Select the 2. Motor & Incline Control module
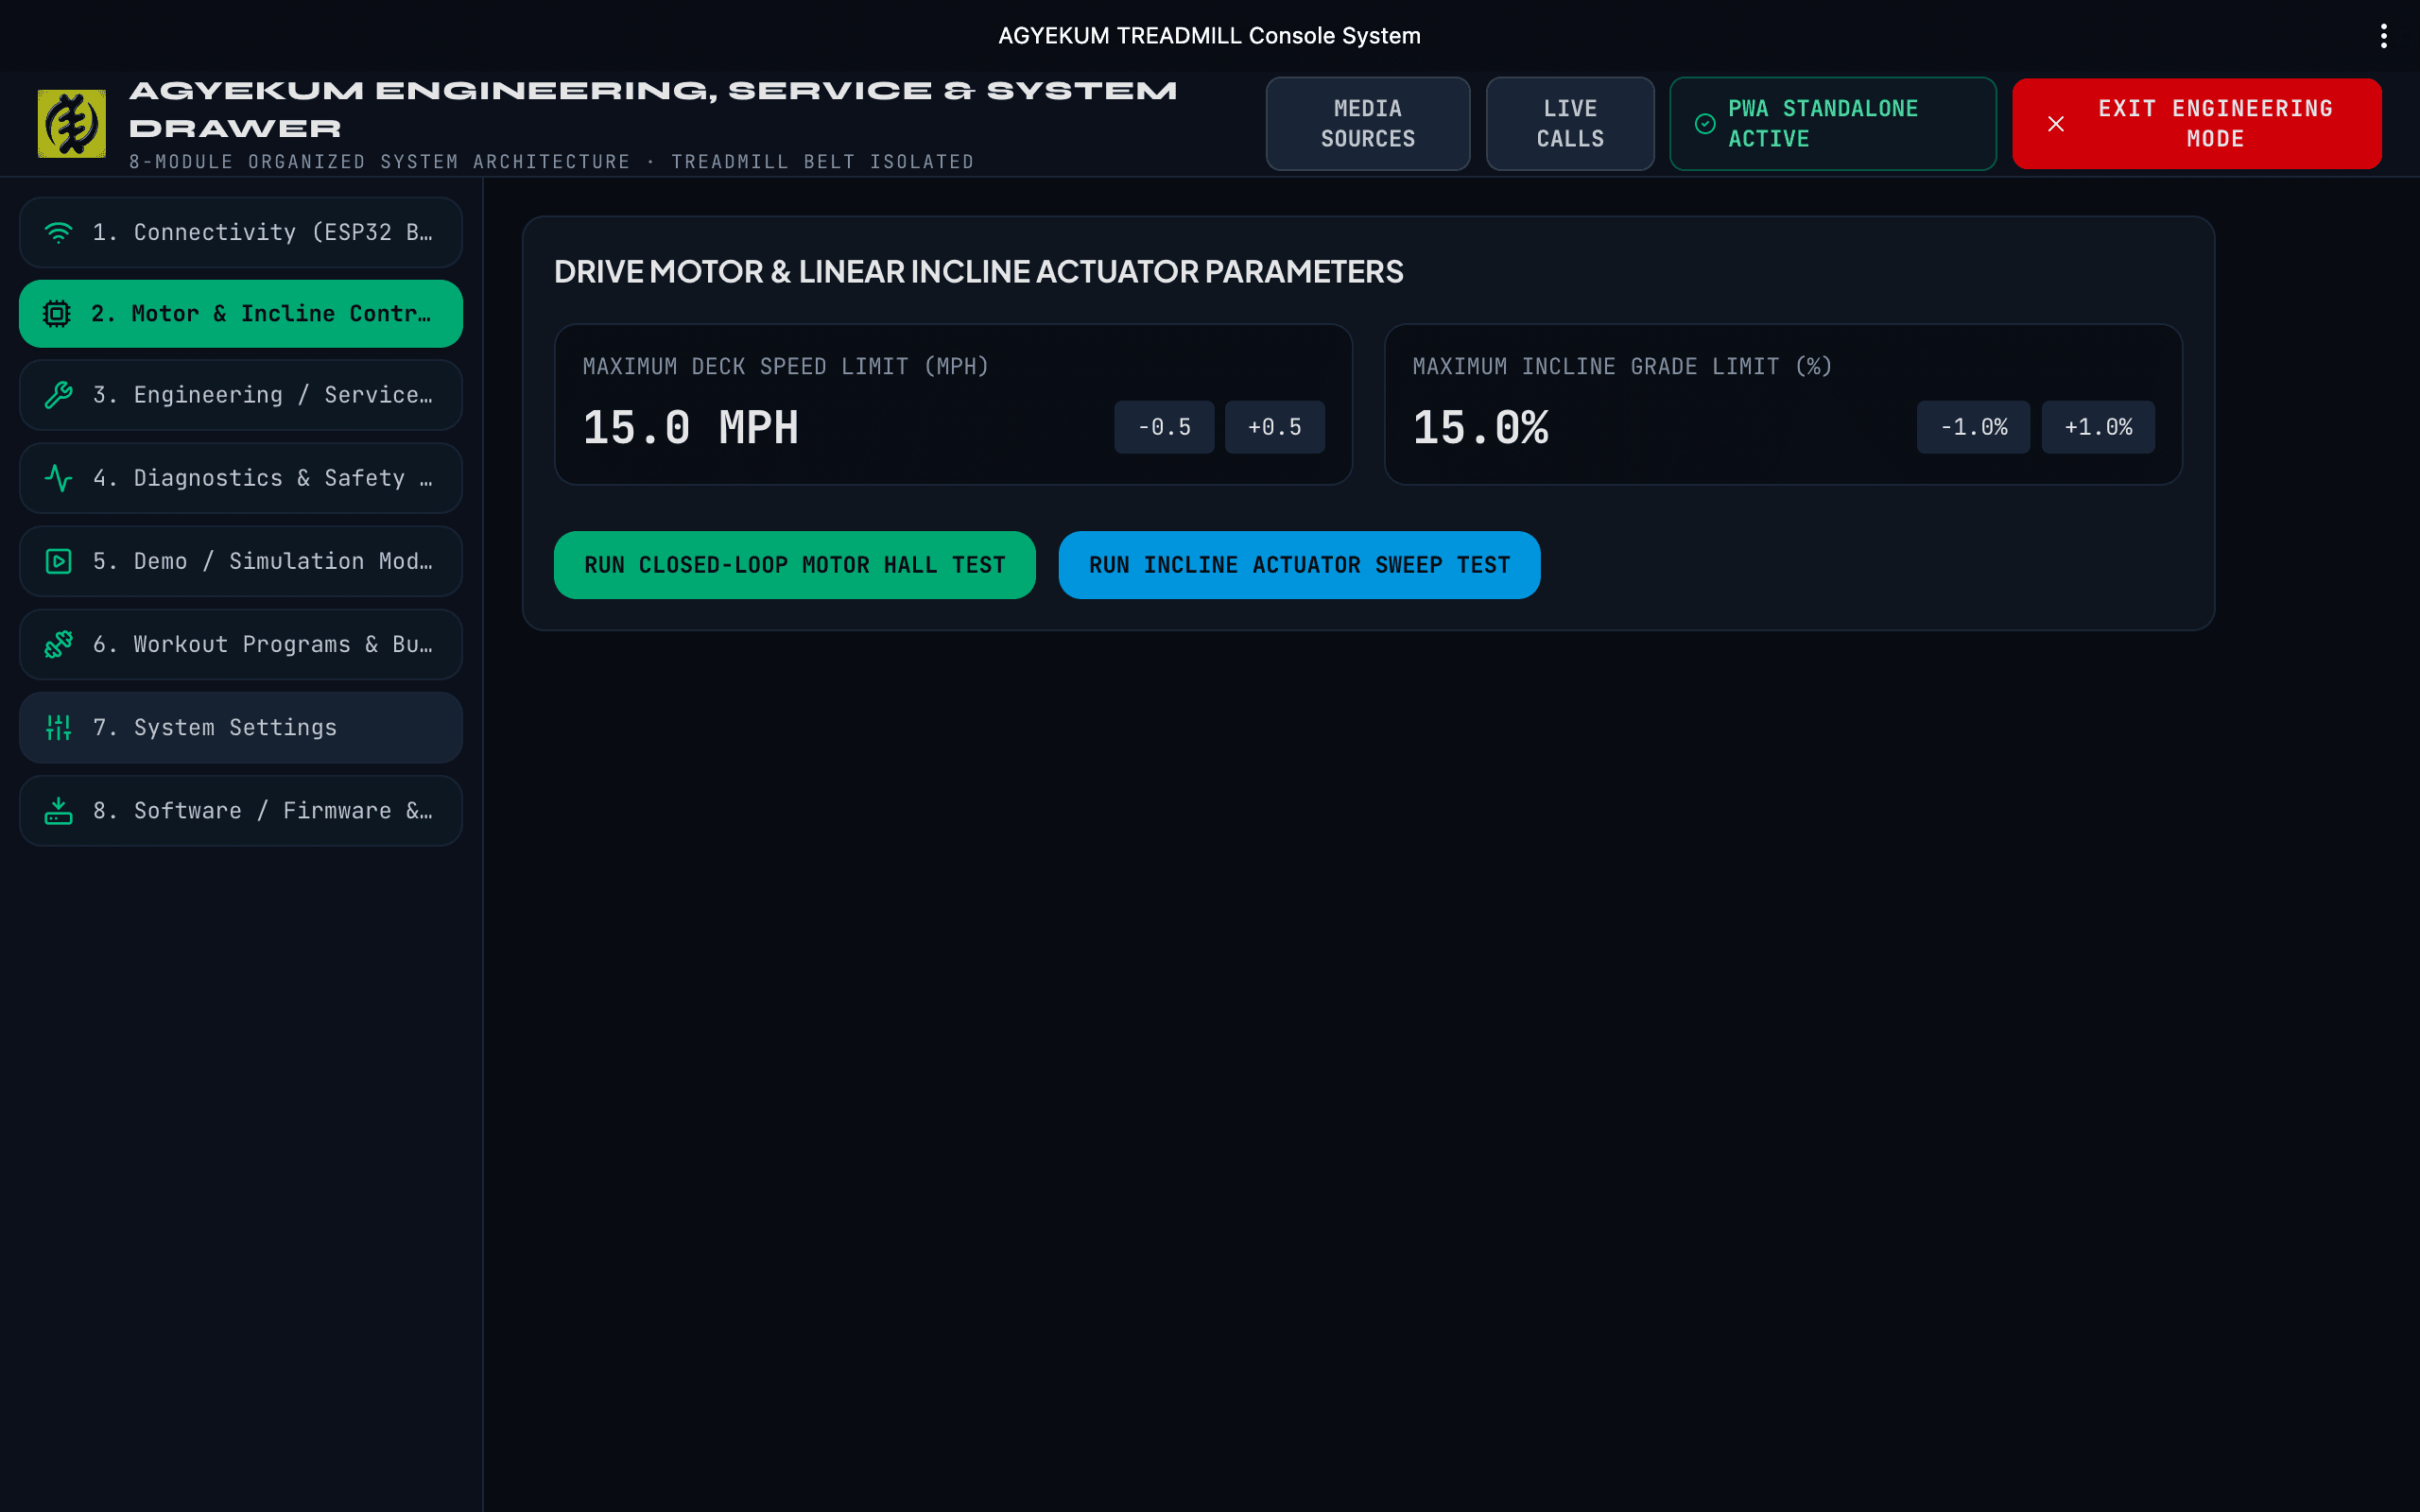This screenshot has width=2420, height=1512. 241,314
